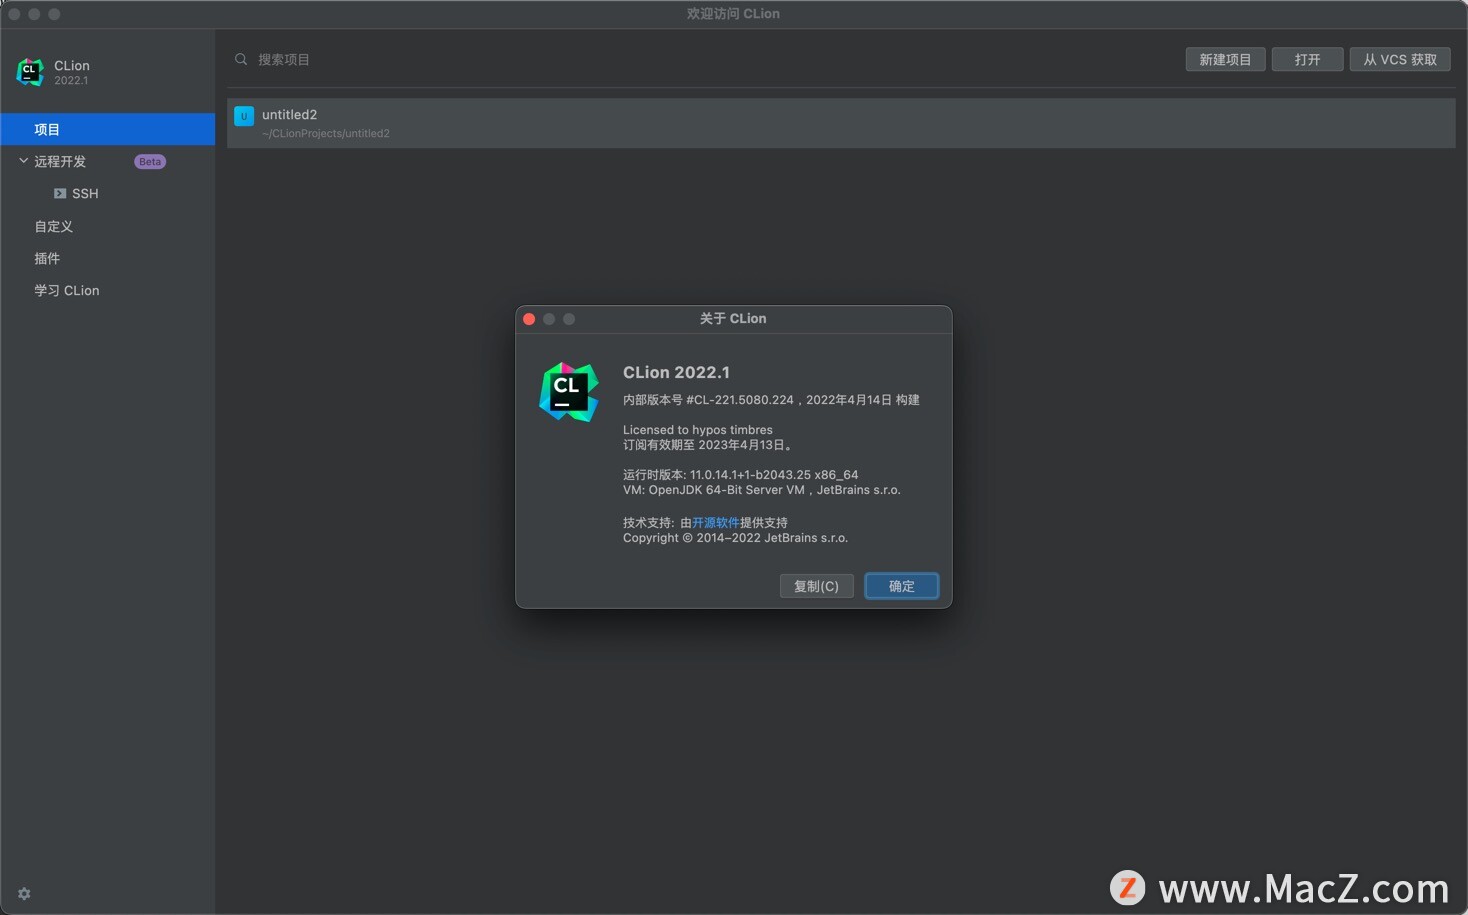The width and height of the screenshot is (1468, 915).
Task: Select the 项目 sidebar tab
Action: tap(108, 129)
